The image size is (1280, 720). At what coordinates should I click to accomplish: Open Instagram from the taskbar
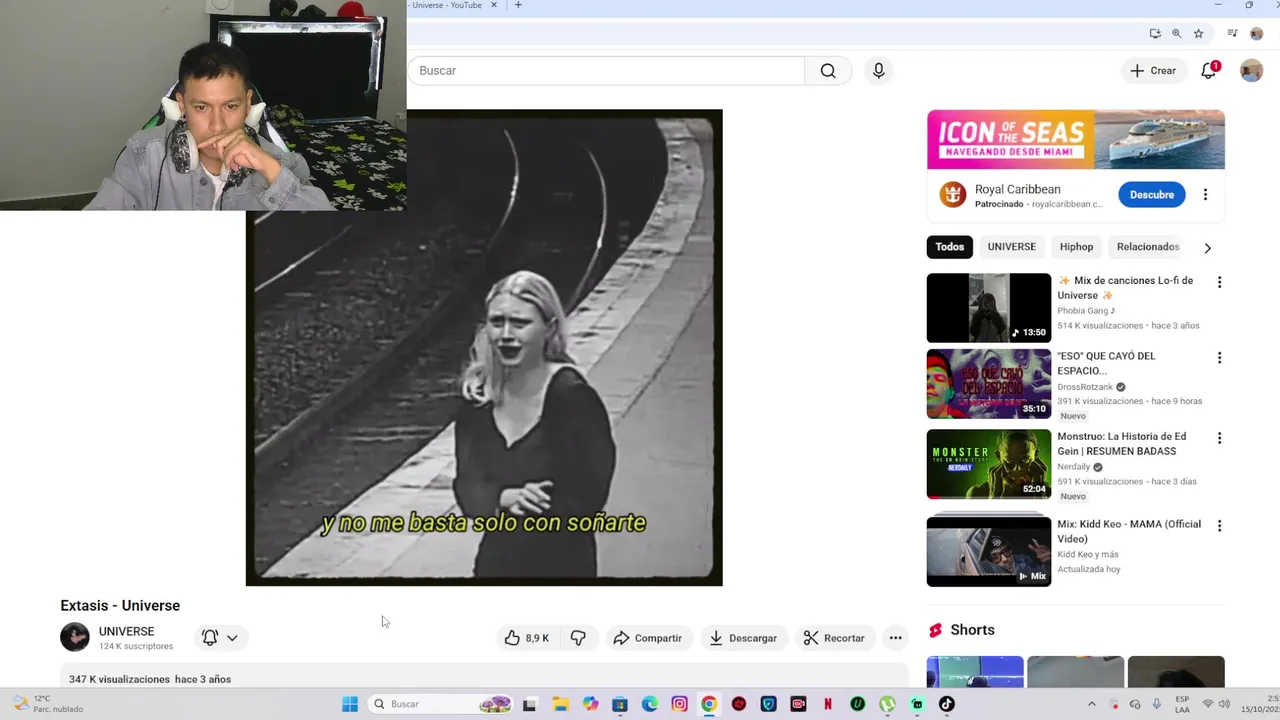[x=679, y=704]
